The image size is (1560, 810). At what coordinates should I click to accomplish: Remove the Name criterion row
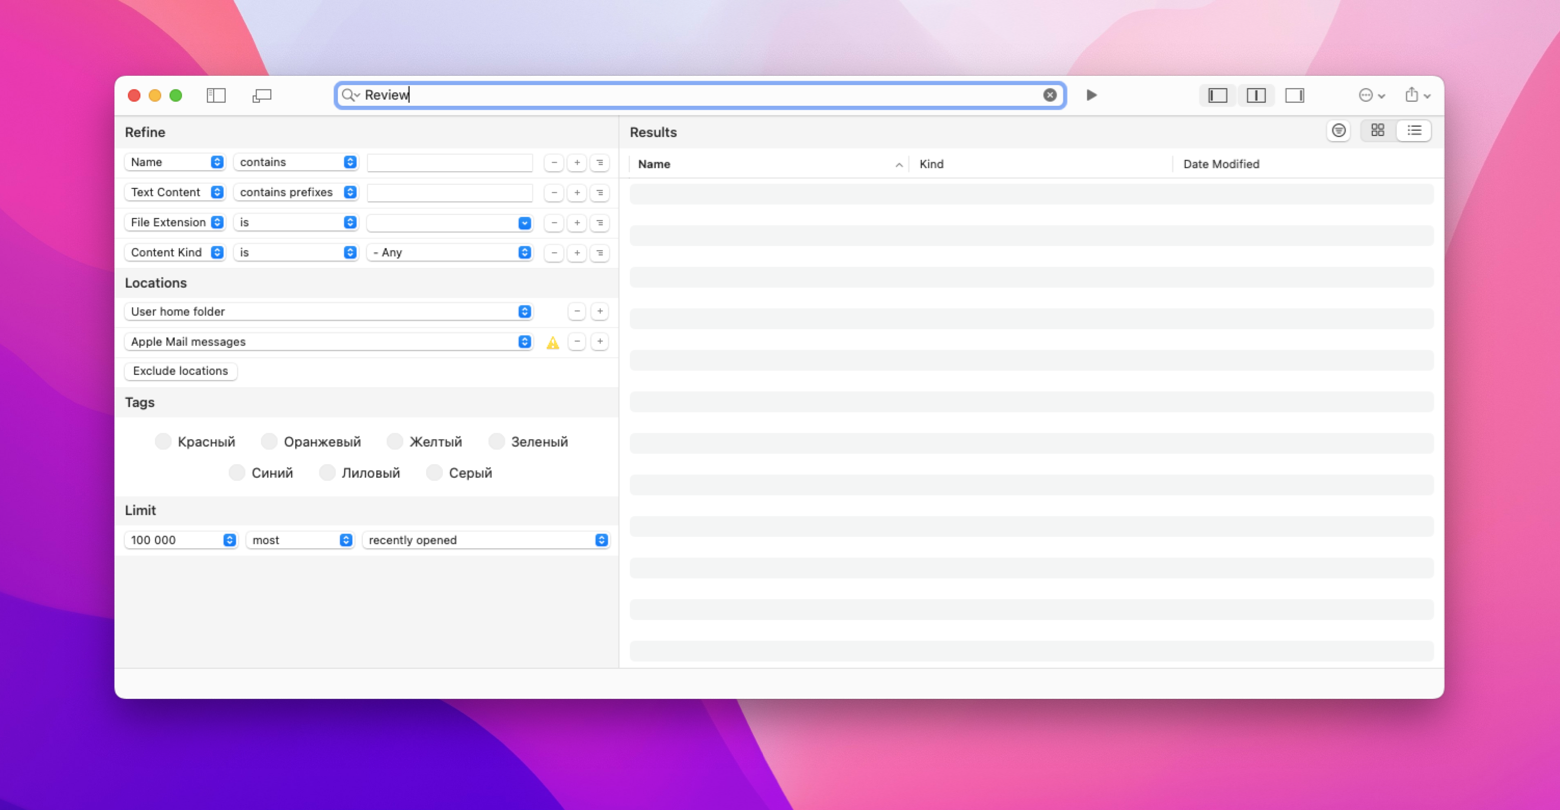[x=554, y=162]
